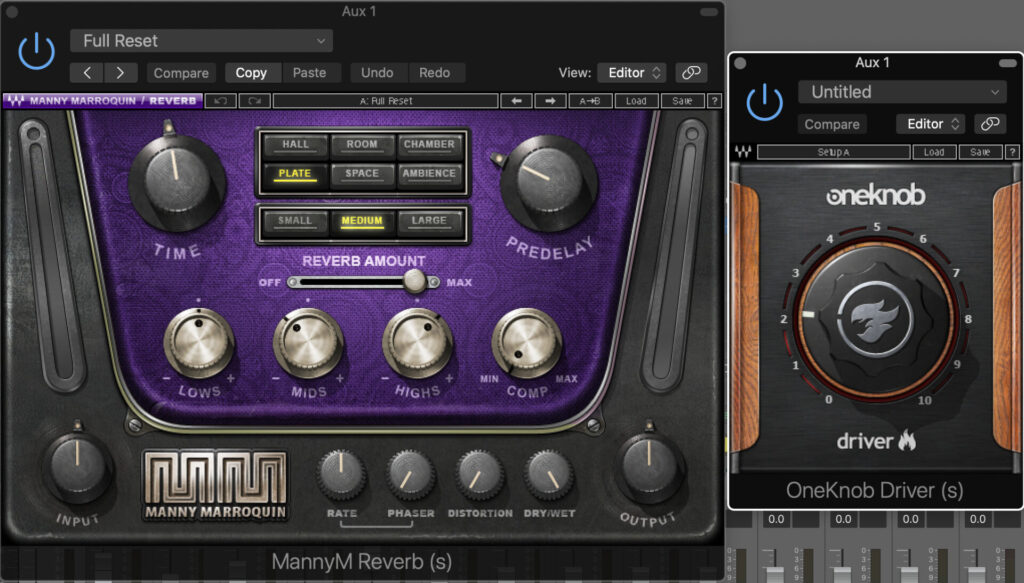Open the A: Full Reset preset field

(x=385, y=101)
